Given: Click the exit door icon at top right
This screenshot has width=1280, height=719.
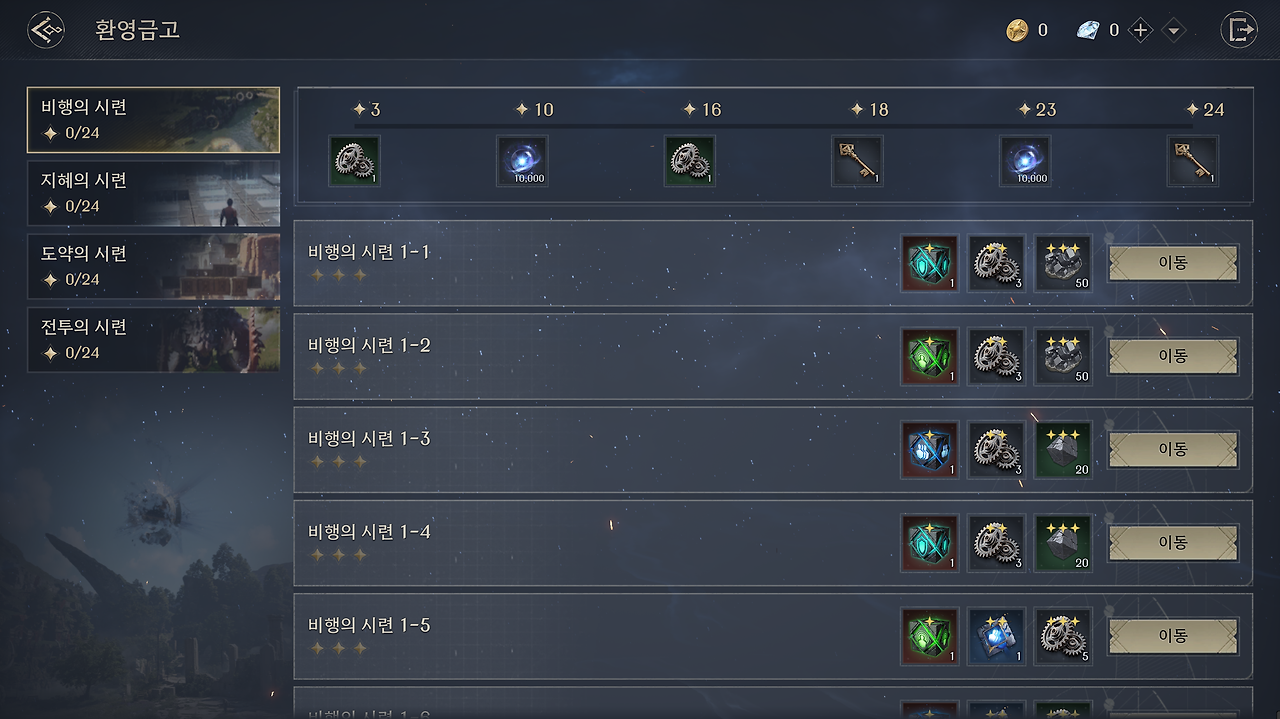Looking at the screenshot, I should click(1239, 30).
